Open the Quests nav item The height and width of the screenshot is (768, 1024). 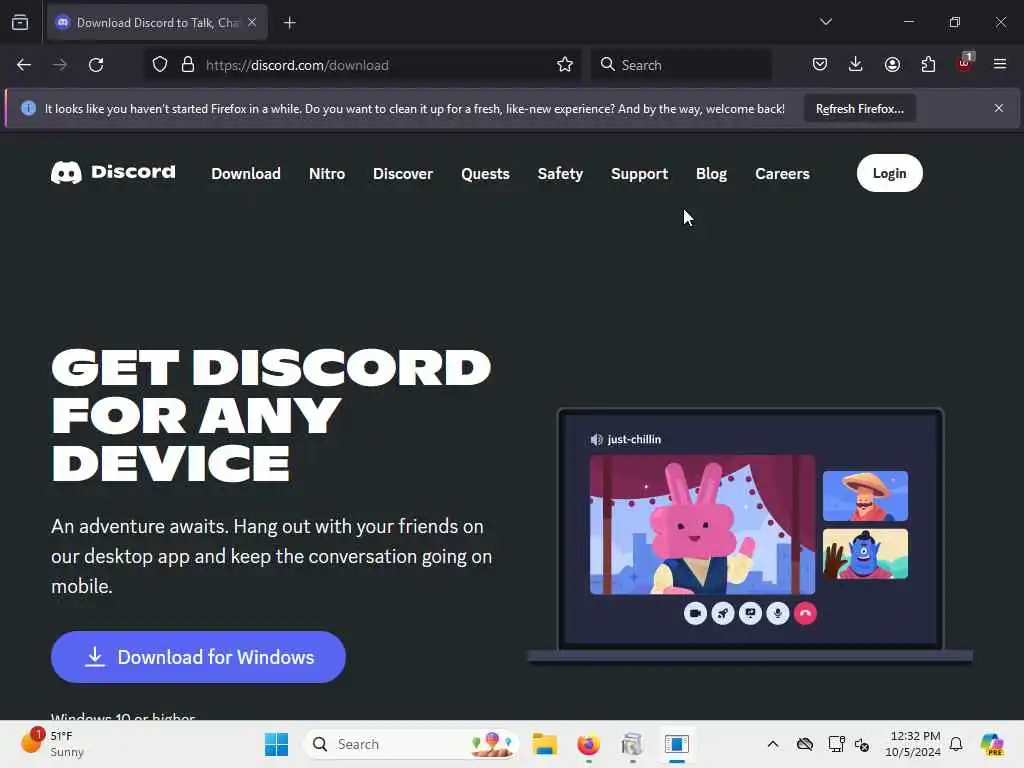pos(485,174)
